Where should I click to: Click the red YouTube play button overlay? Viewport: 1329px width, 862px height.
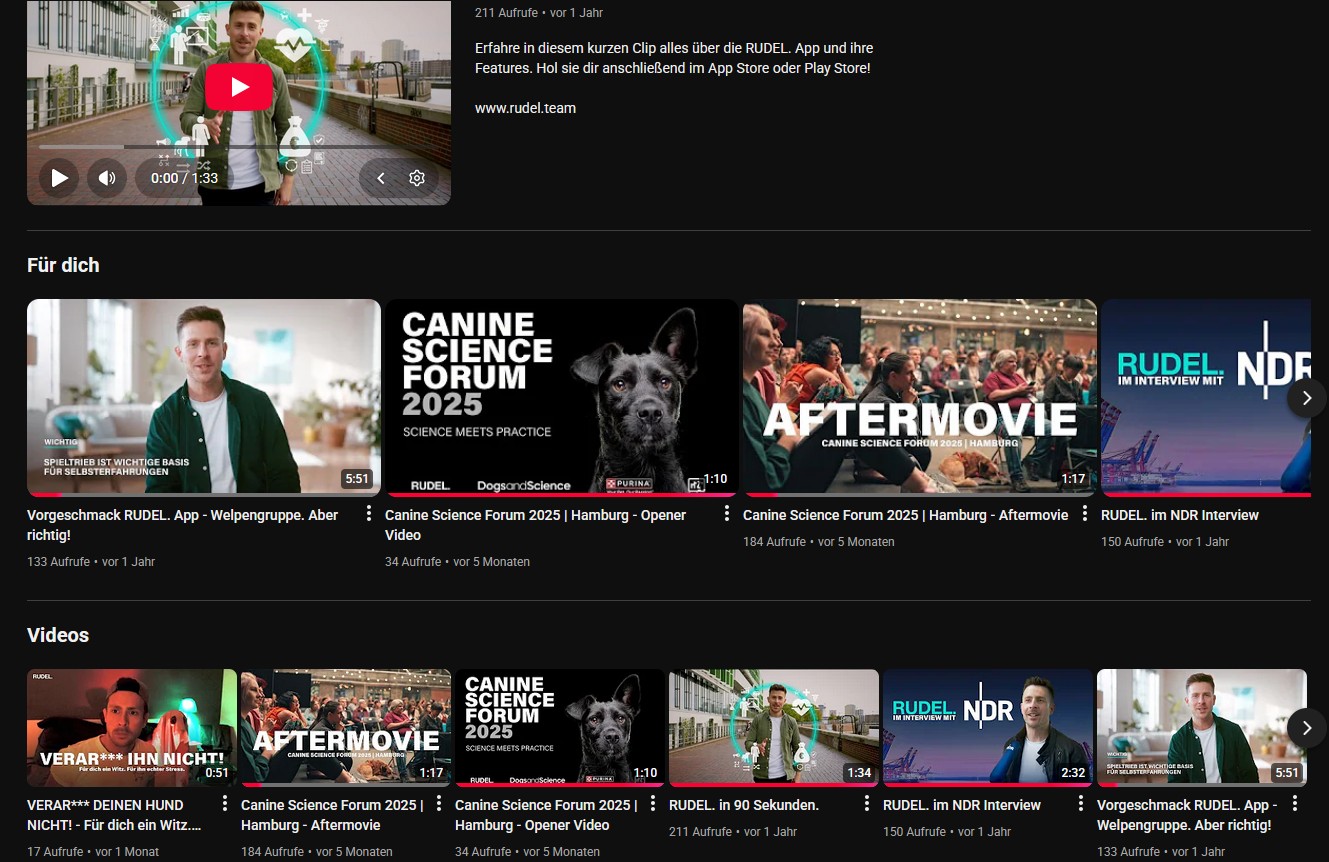239,87
